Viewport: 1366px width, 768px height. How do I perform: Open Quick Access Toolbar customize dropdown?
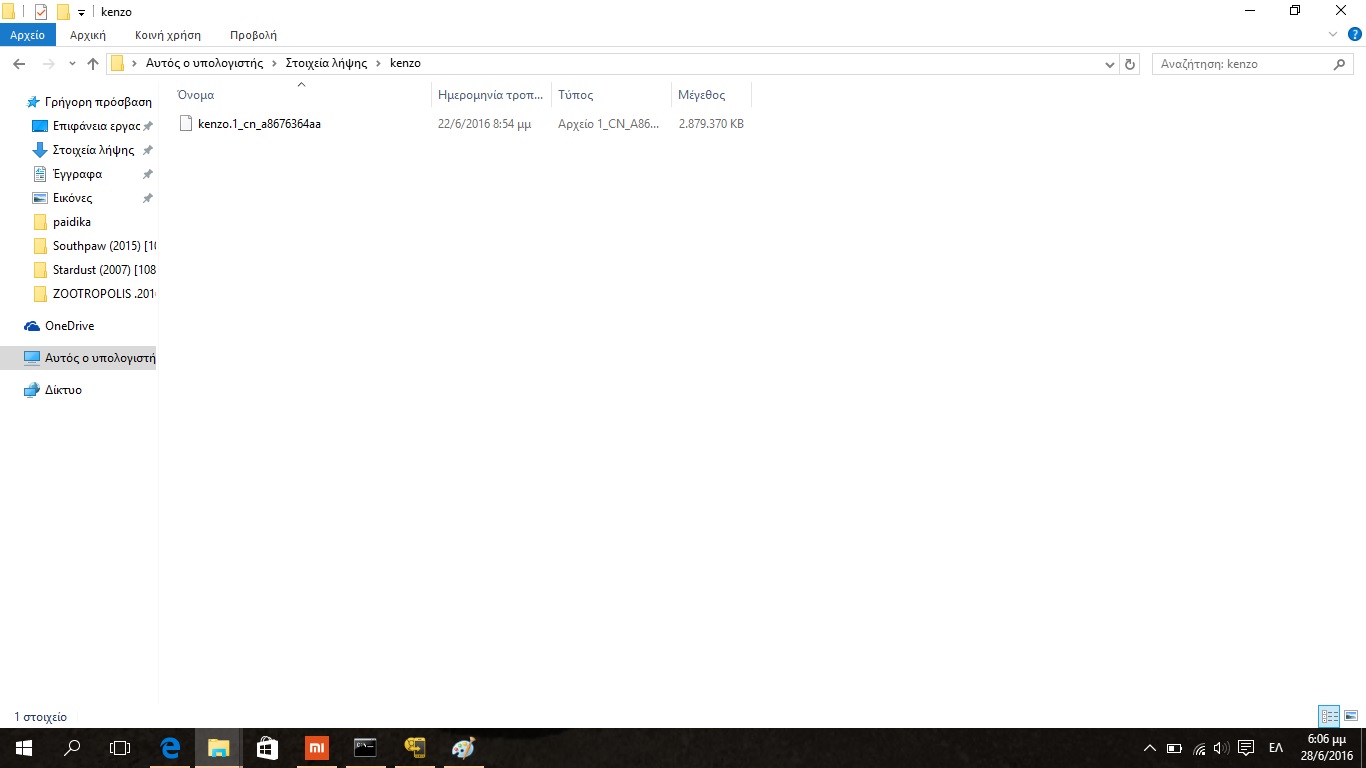coord(81,12)
